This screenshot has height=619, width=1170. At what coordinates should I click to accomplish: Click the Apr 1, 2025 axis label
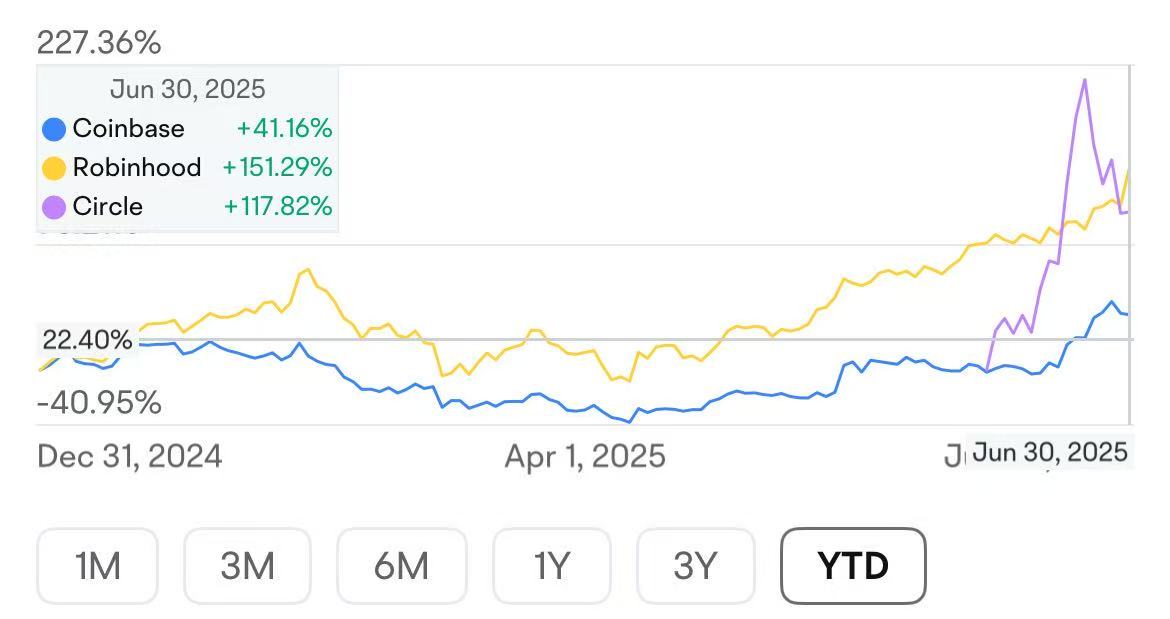coord(585,457)
